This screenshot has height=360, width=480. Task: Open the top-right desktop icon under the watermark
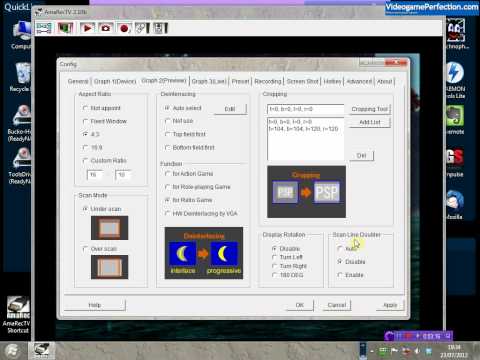pyautogui.click(x=457, y=34)
